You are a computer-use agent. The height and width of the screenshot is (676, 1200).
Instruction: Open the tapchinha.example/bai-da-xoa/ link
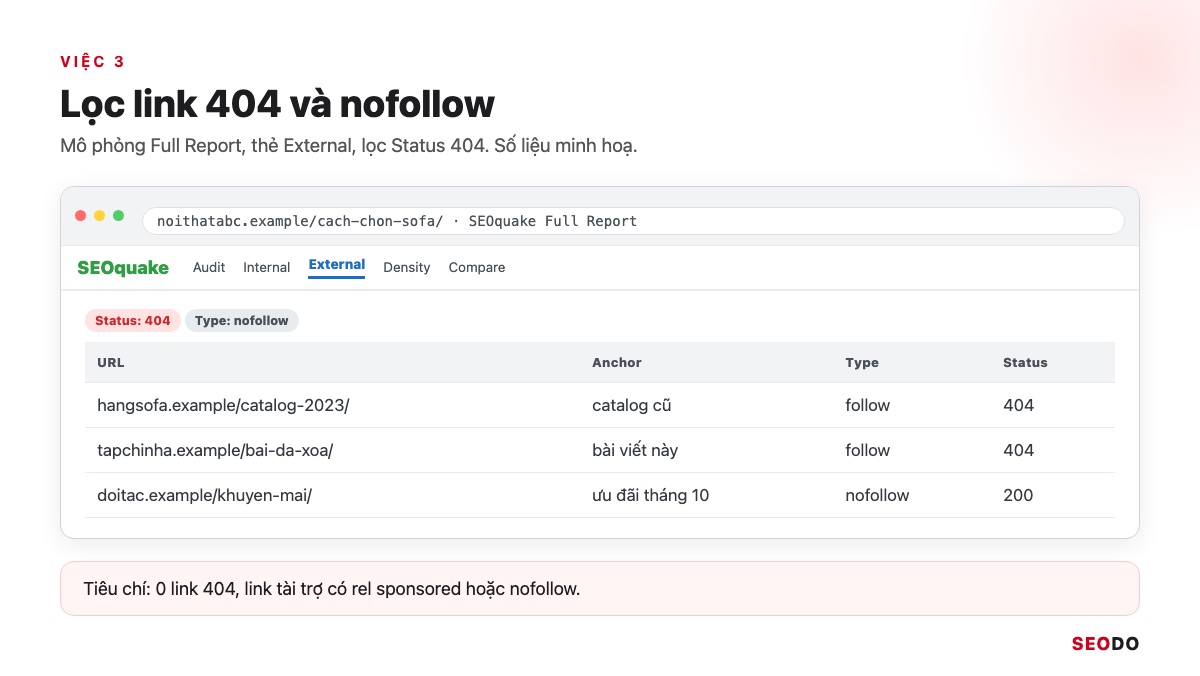215,450
